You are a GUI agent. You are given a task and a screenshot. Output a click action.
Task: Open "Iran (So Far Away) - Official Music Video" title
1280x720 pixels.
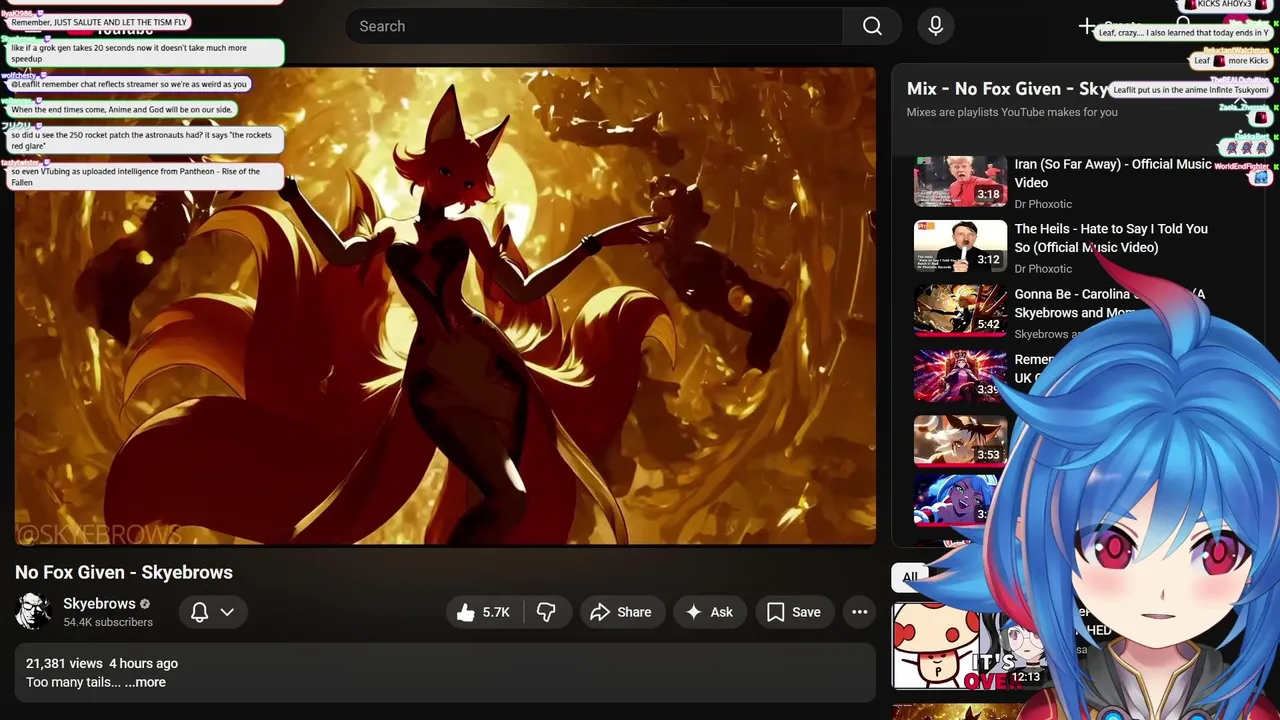click(1113, 173)
